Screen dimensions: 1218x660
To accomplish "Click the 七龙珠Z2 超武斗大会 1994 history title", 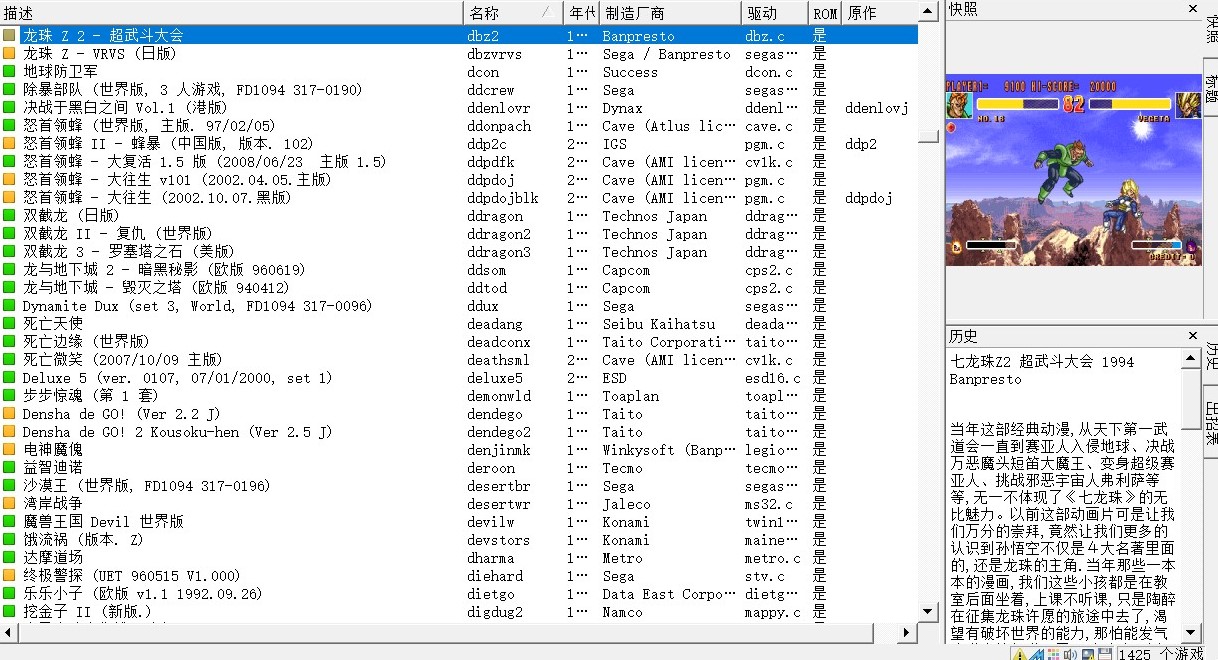I will (x=1042, y=362).
